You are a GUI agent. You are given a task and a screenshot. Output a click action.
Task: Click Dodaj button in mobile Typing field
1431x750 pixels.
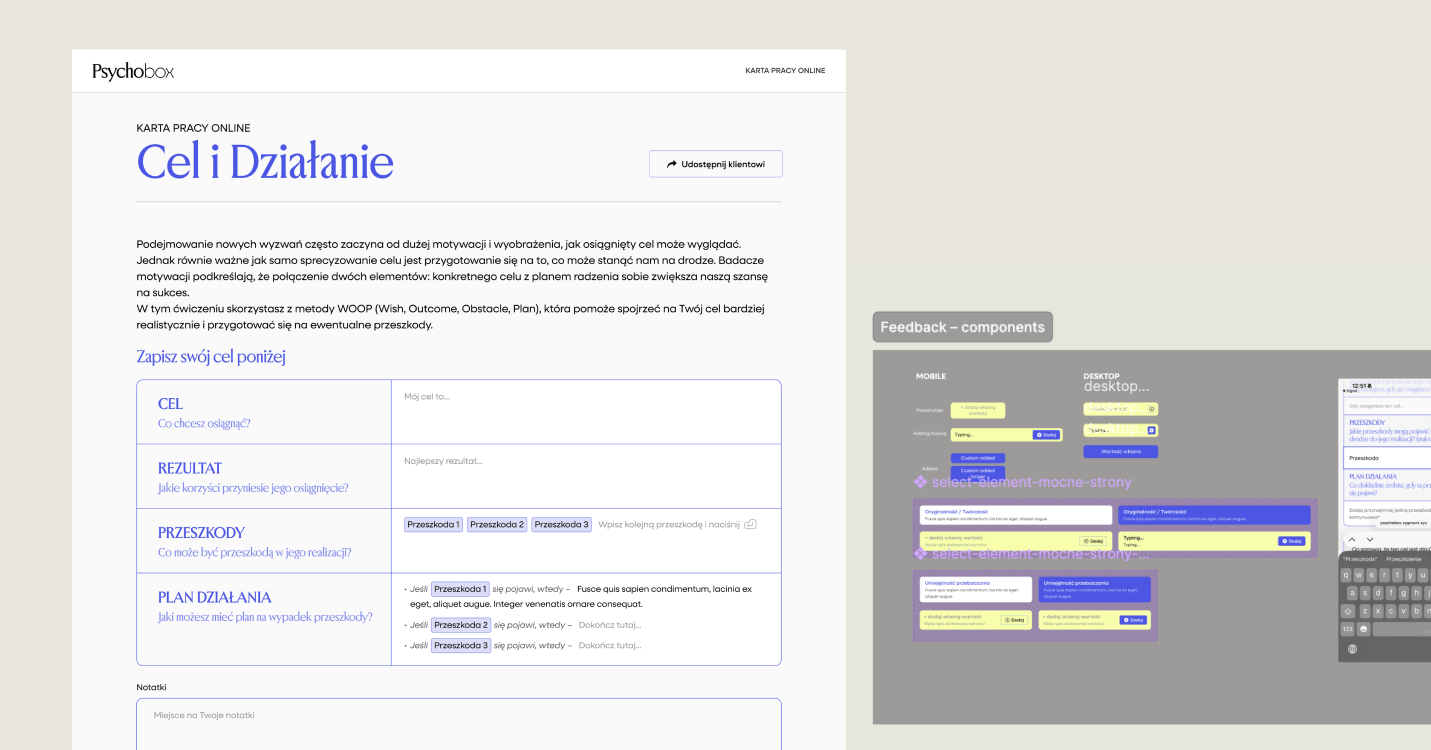click(x=1046, y=434)
